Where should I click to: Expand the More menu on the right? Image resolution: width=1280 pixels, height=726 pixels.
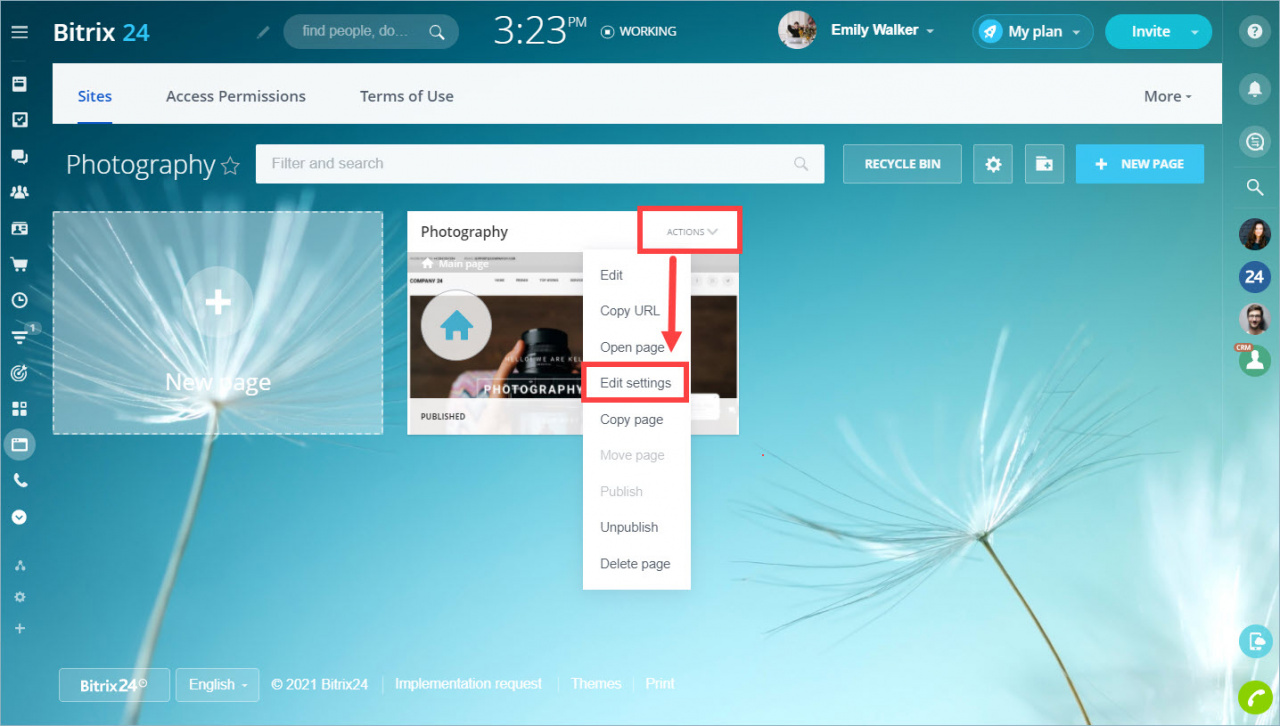click(1166, 96)
